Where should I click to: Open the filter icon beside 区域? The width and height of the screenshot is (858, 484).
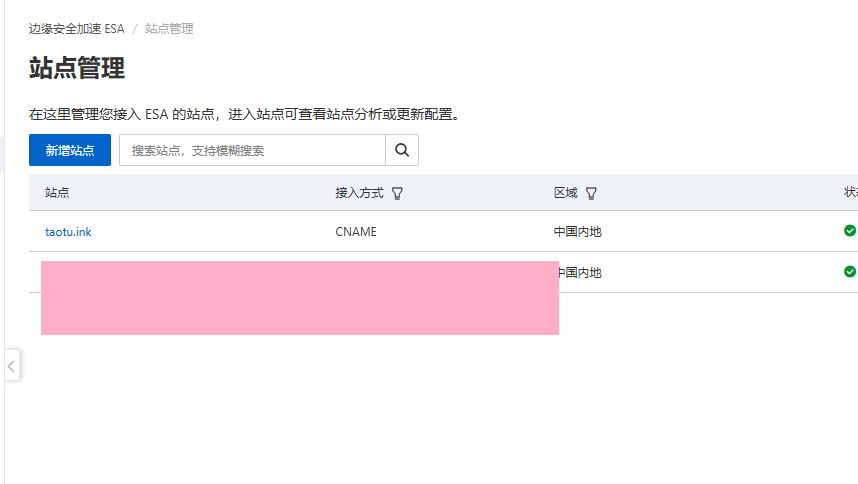coord(591,193)
